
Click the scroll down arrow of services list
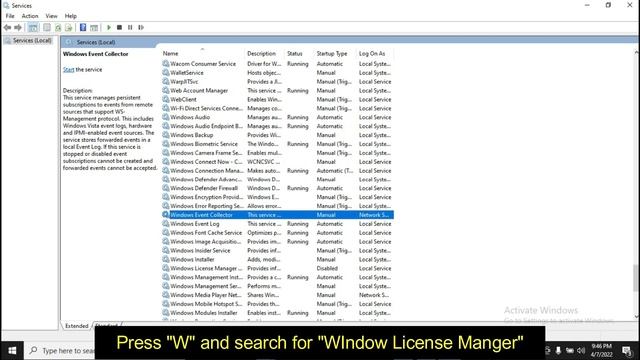636,316
